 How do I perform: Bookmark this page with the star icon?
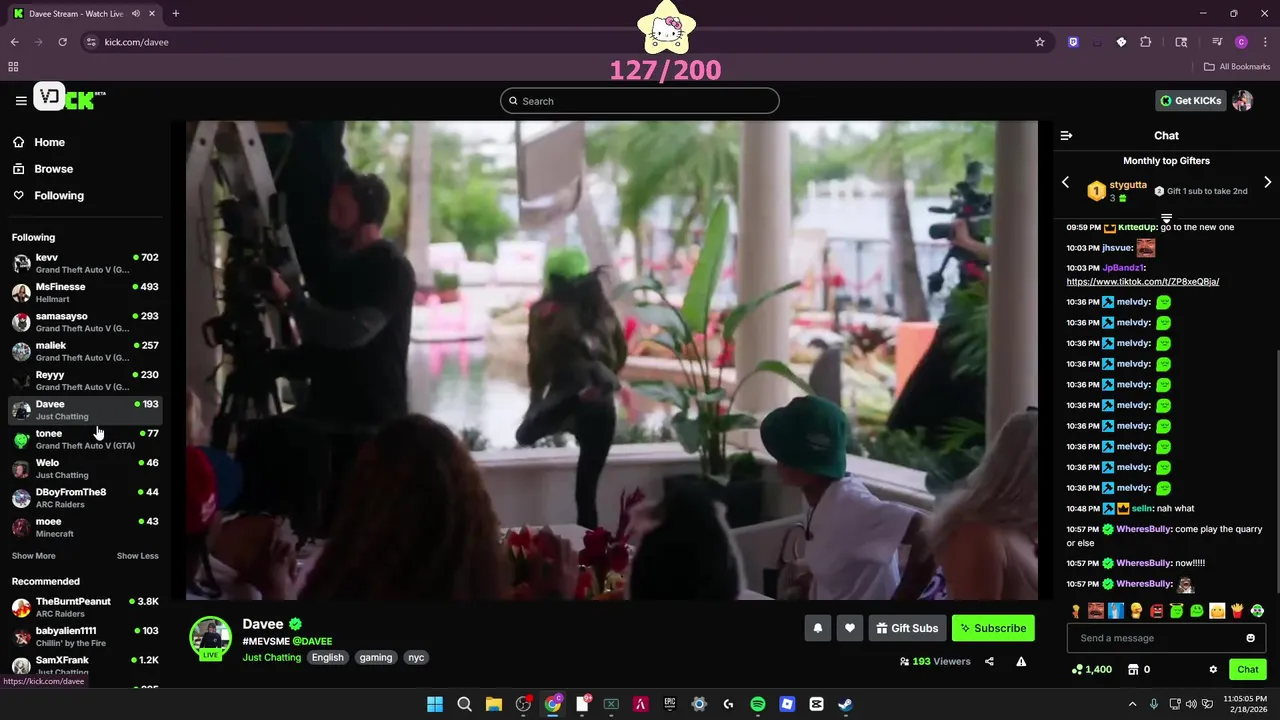click(x=1040, y=42)
